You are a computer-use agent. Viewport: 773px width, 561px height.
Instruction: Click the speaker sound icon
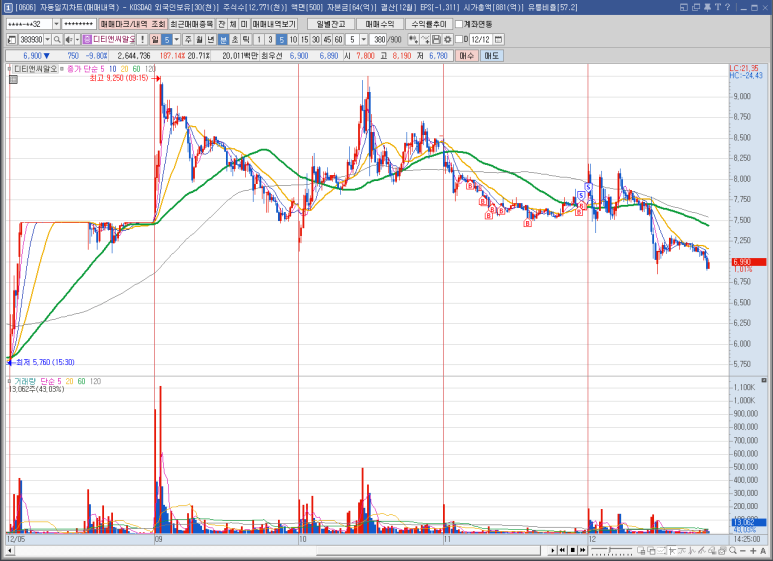69,39
